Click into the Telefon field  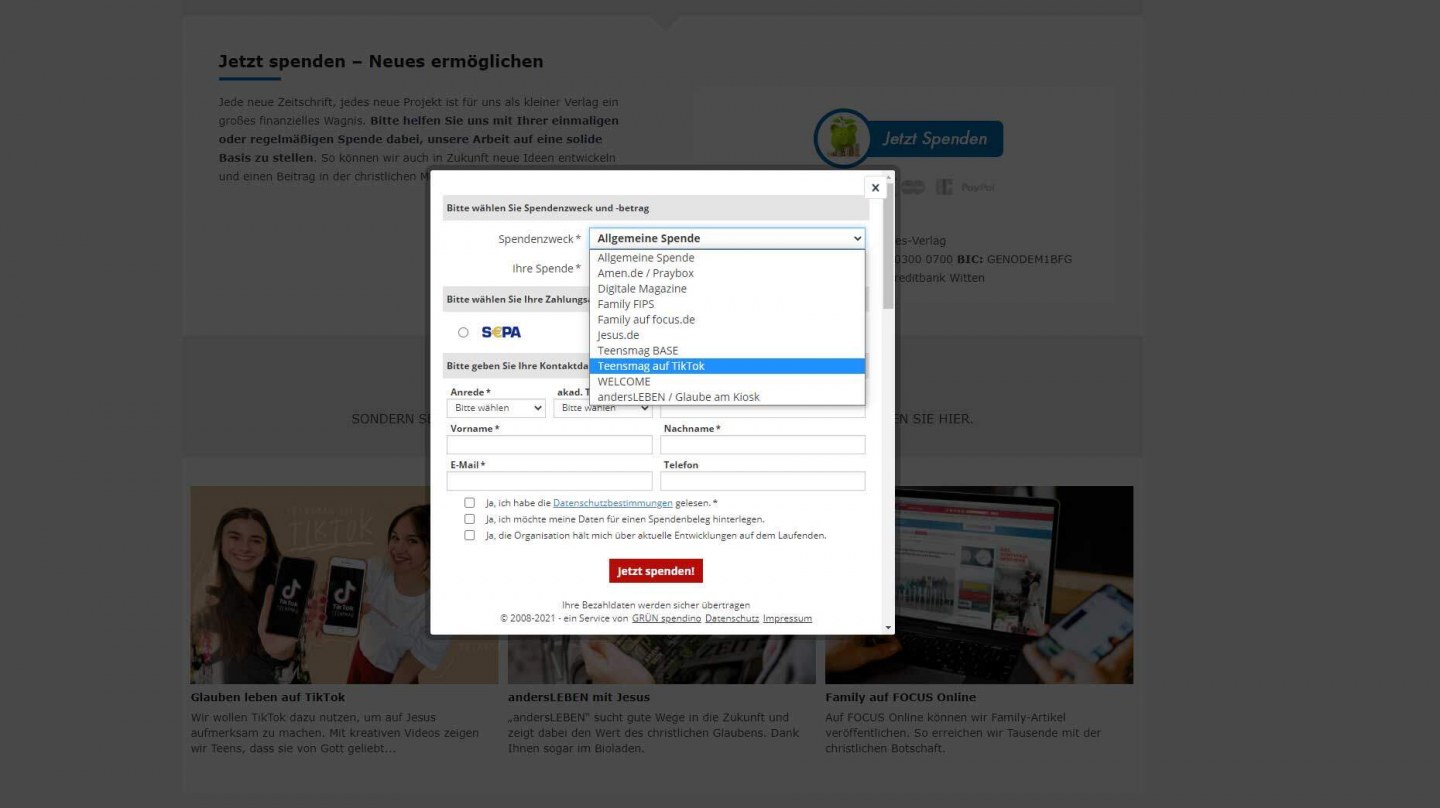pos(763,481)
